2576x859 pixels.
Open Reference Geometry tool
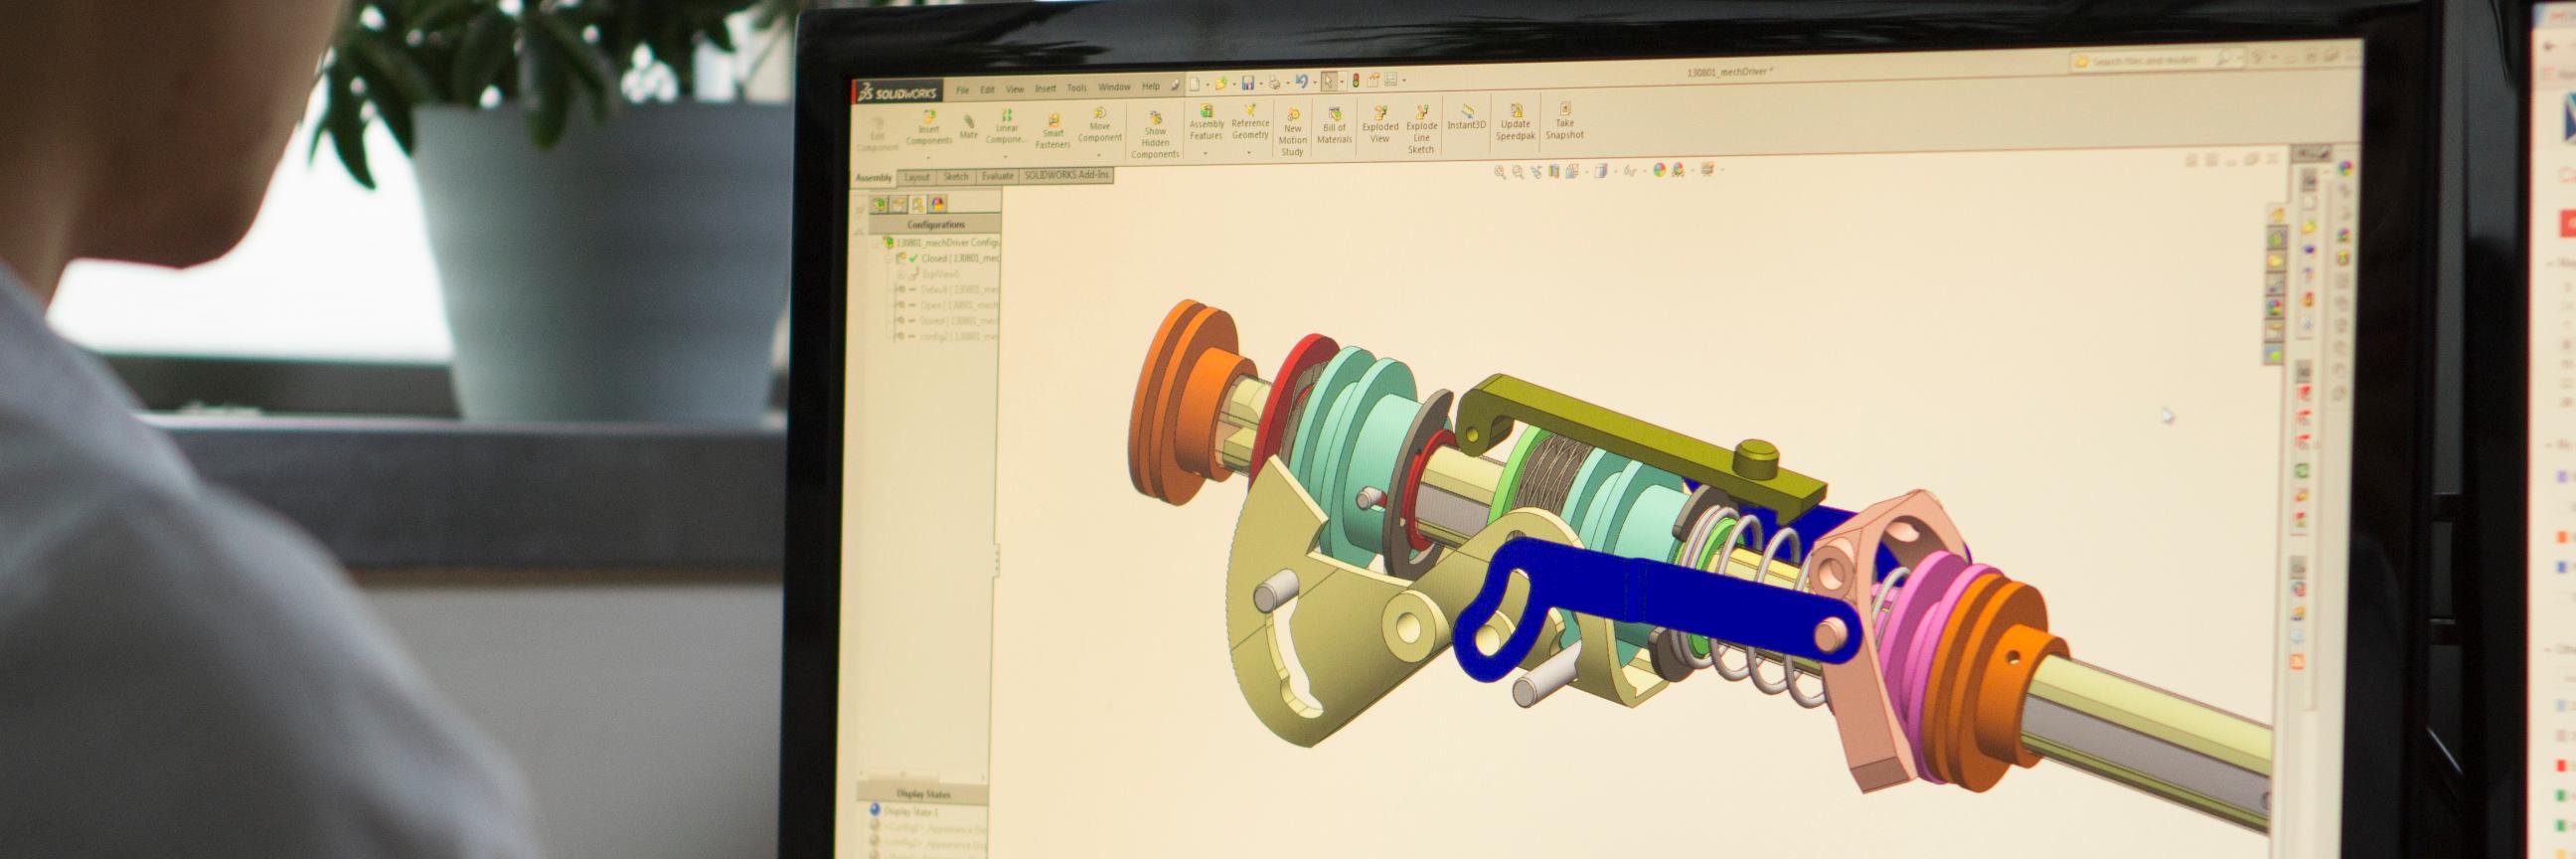tap(1250, 123)
